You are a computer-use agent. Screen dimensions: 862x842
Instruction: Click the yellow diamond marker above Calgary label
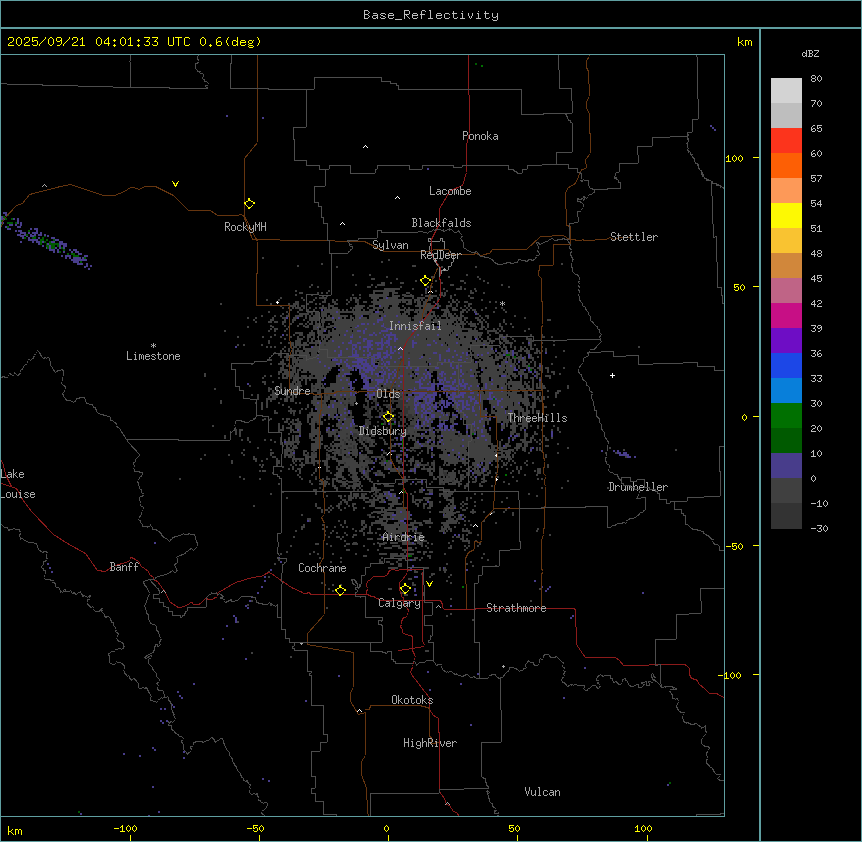(x=405, y=588)
